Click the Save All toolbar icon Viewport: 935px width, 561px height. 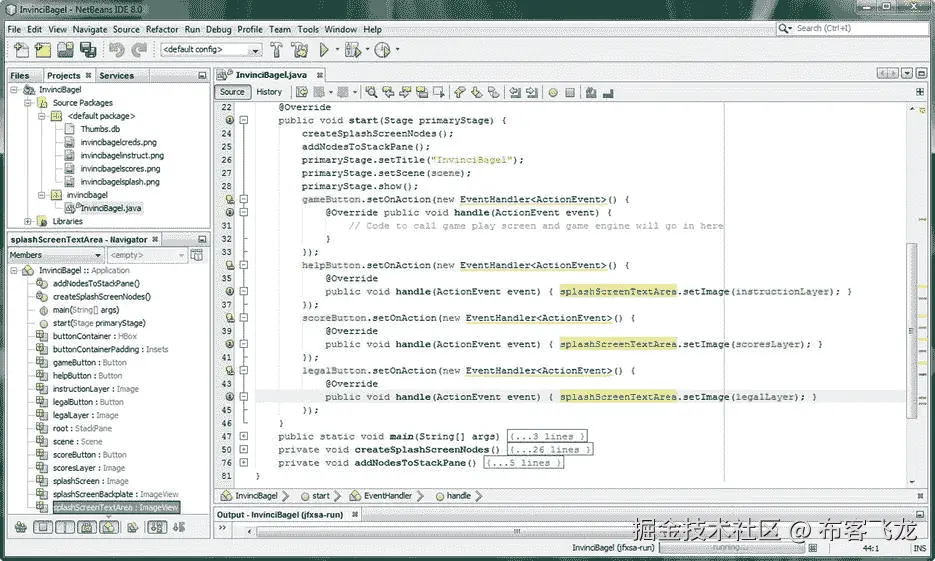tap(88, 50)
